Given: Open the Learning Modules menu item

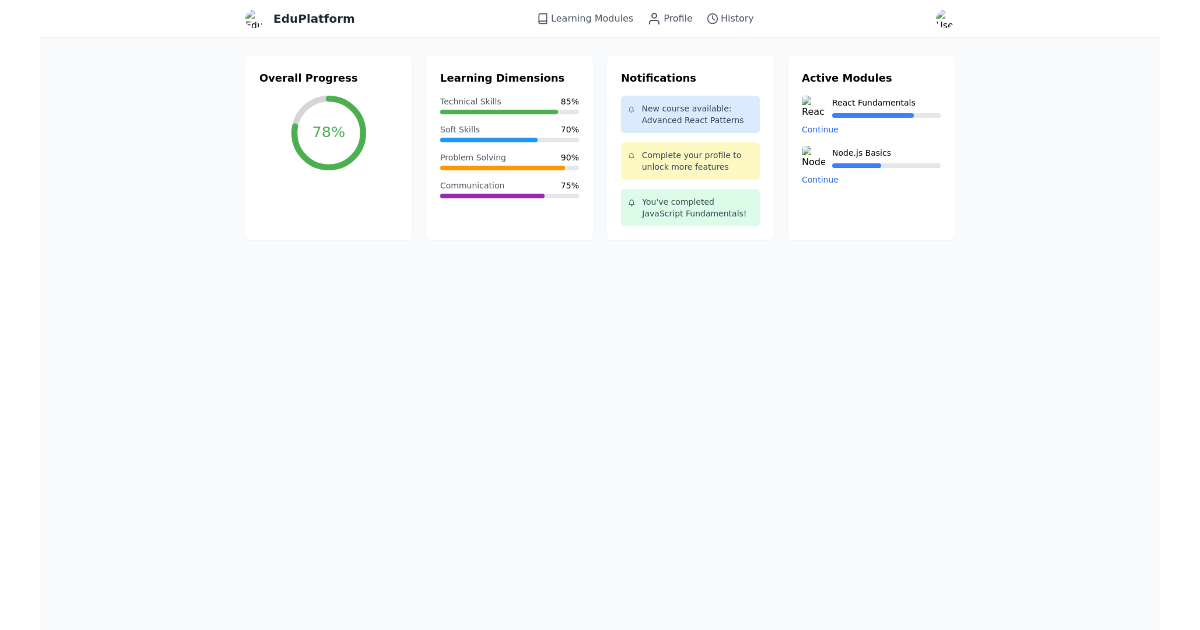Looking at the screenshot, I should pos(591,18).
